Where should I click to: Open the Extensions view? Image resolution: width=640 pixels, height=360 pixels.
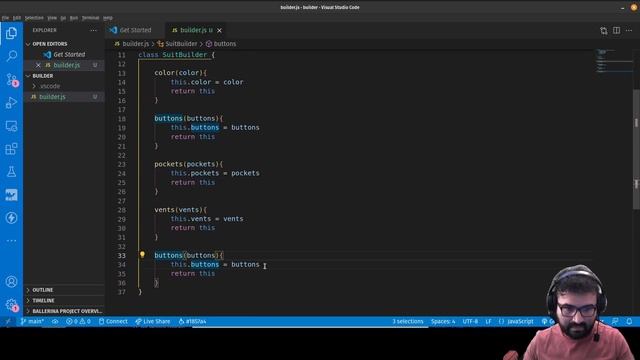coord(11,149)
